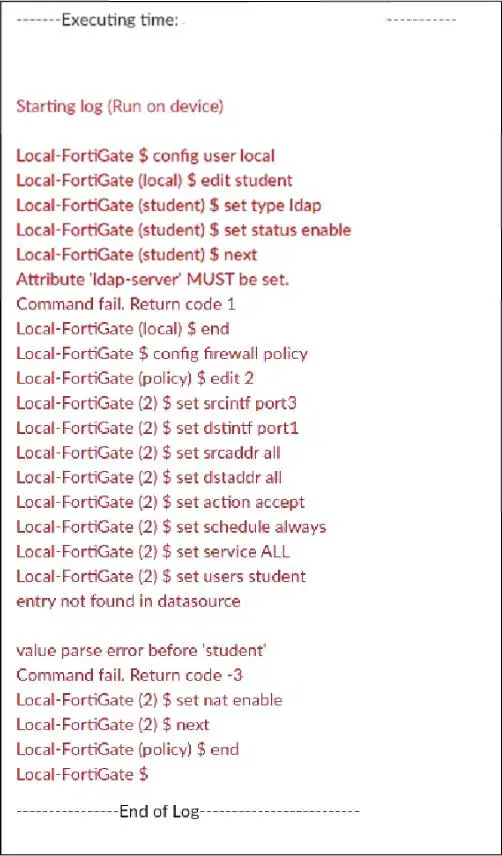
Task: Click the 'set status enable' line
Action: pos(183,229)
